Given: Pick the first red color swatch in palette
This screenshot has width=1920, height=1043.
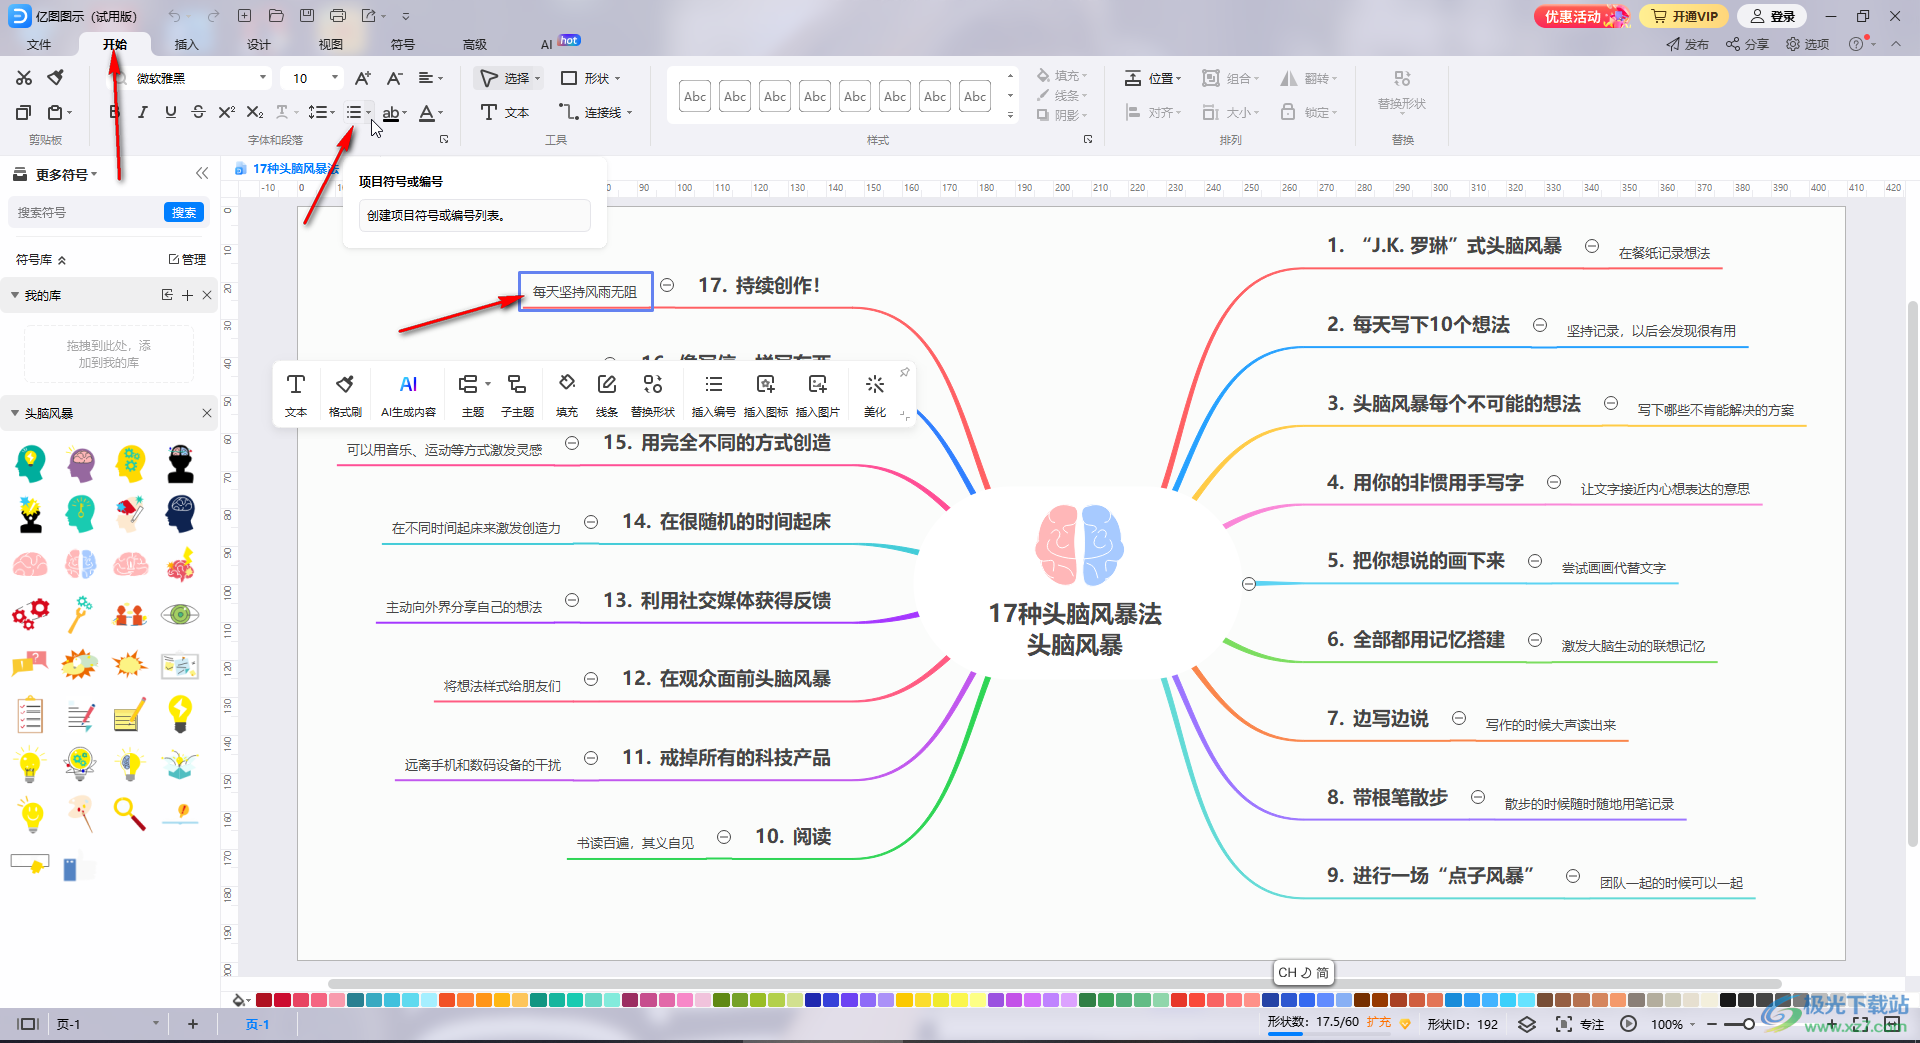Looking at the screenshot, I should click(x=264, y=999).
